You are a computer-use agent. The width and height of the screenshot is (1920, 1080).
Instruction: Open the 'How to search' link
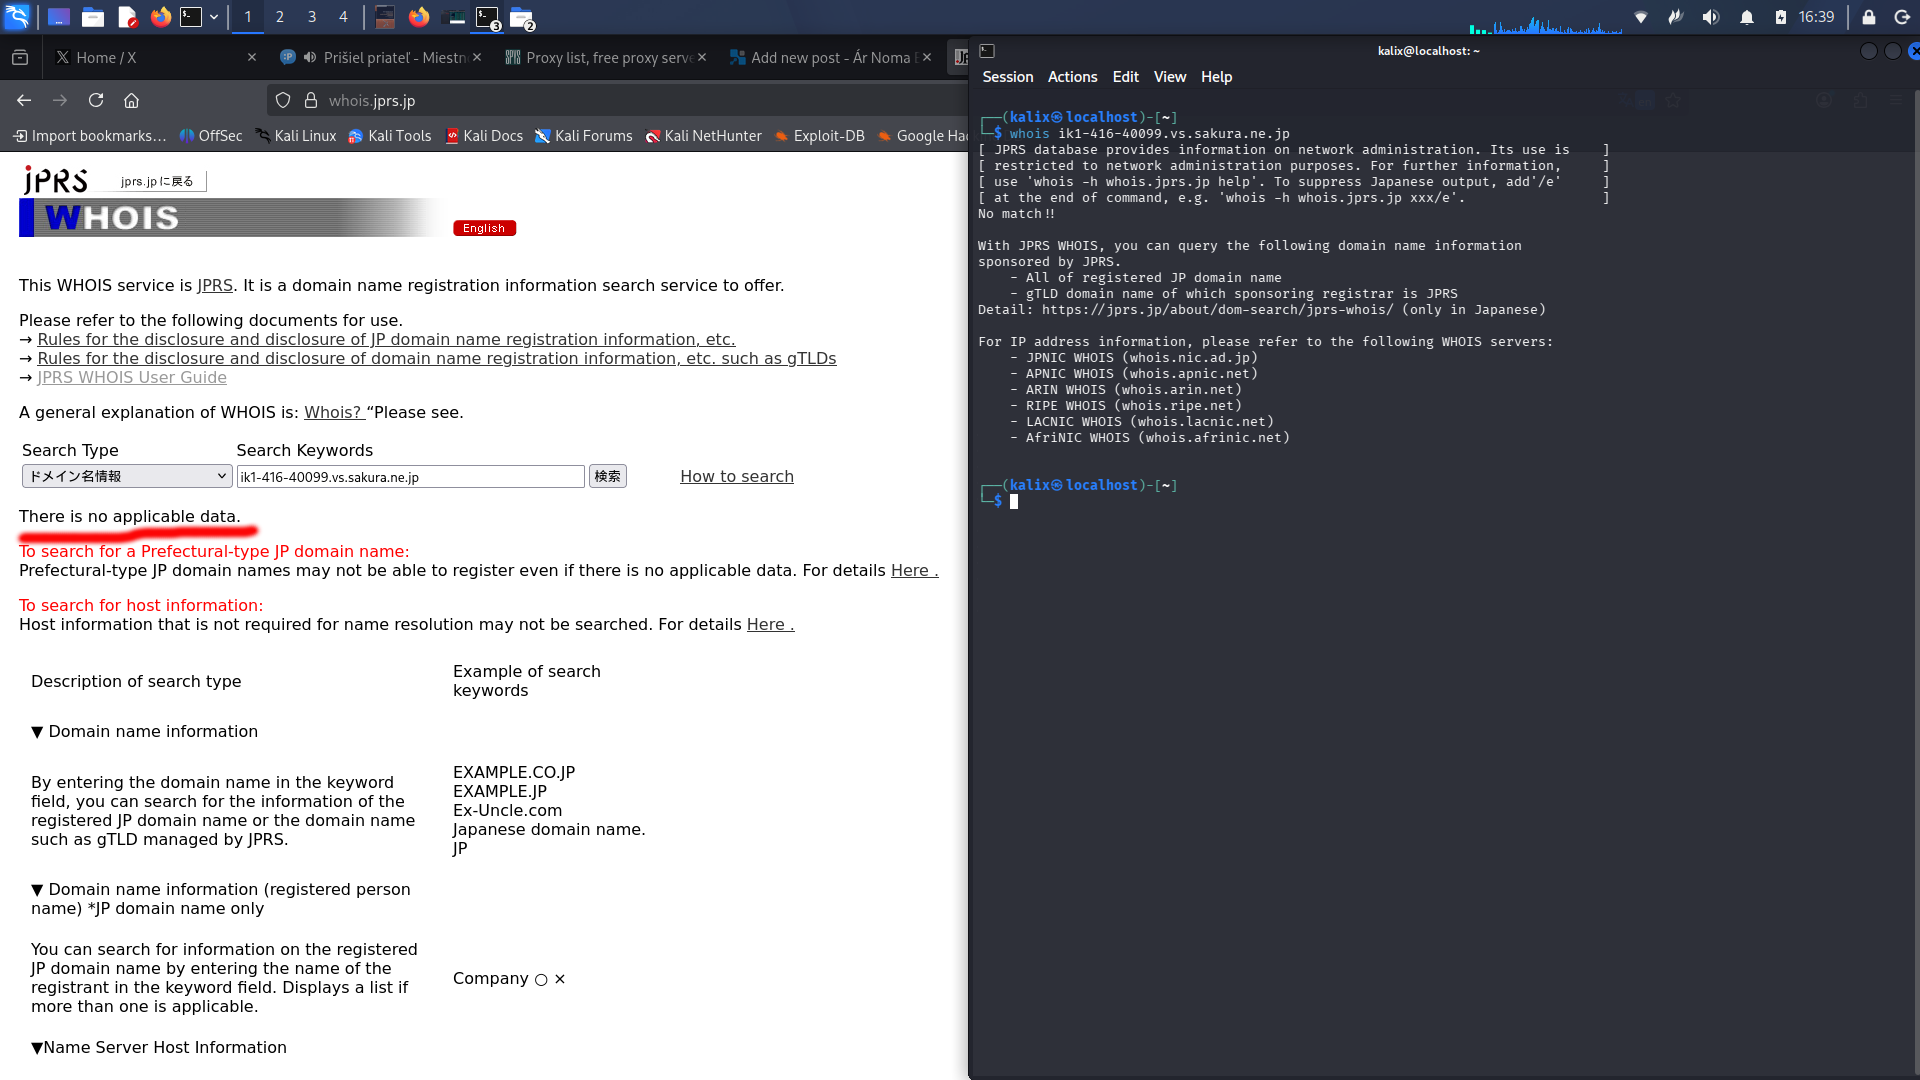coord(737,477)
